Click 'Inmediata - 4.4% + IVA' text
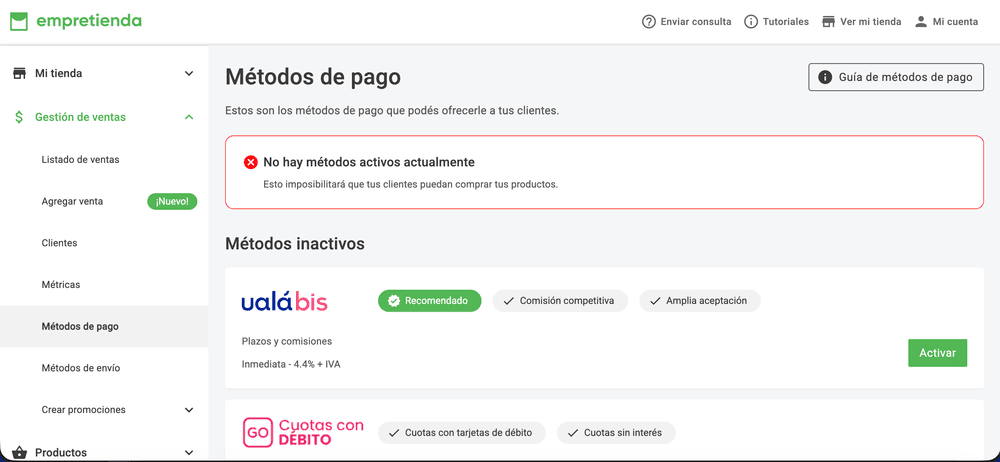The width and height of the screenshot is (1000, 462). [x=291, y=365]
